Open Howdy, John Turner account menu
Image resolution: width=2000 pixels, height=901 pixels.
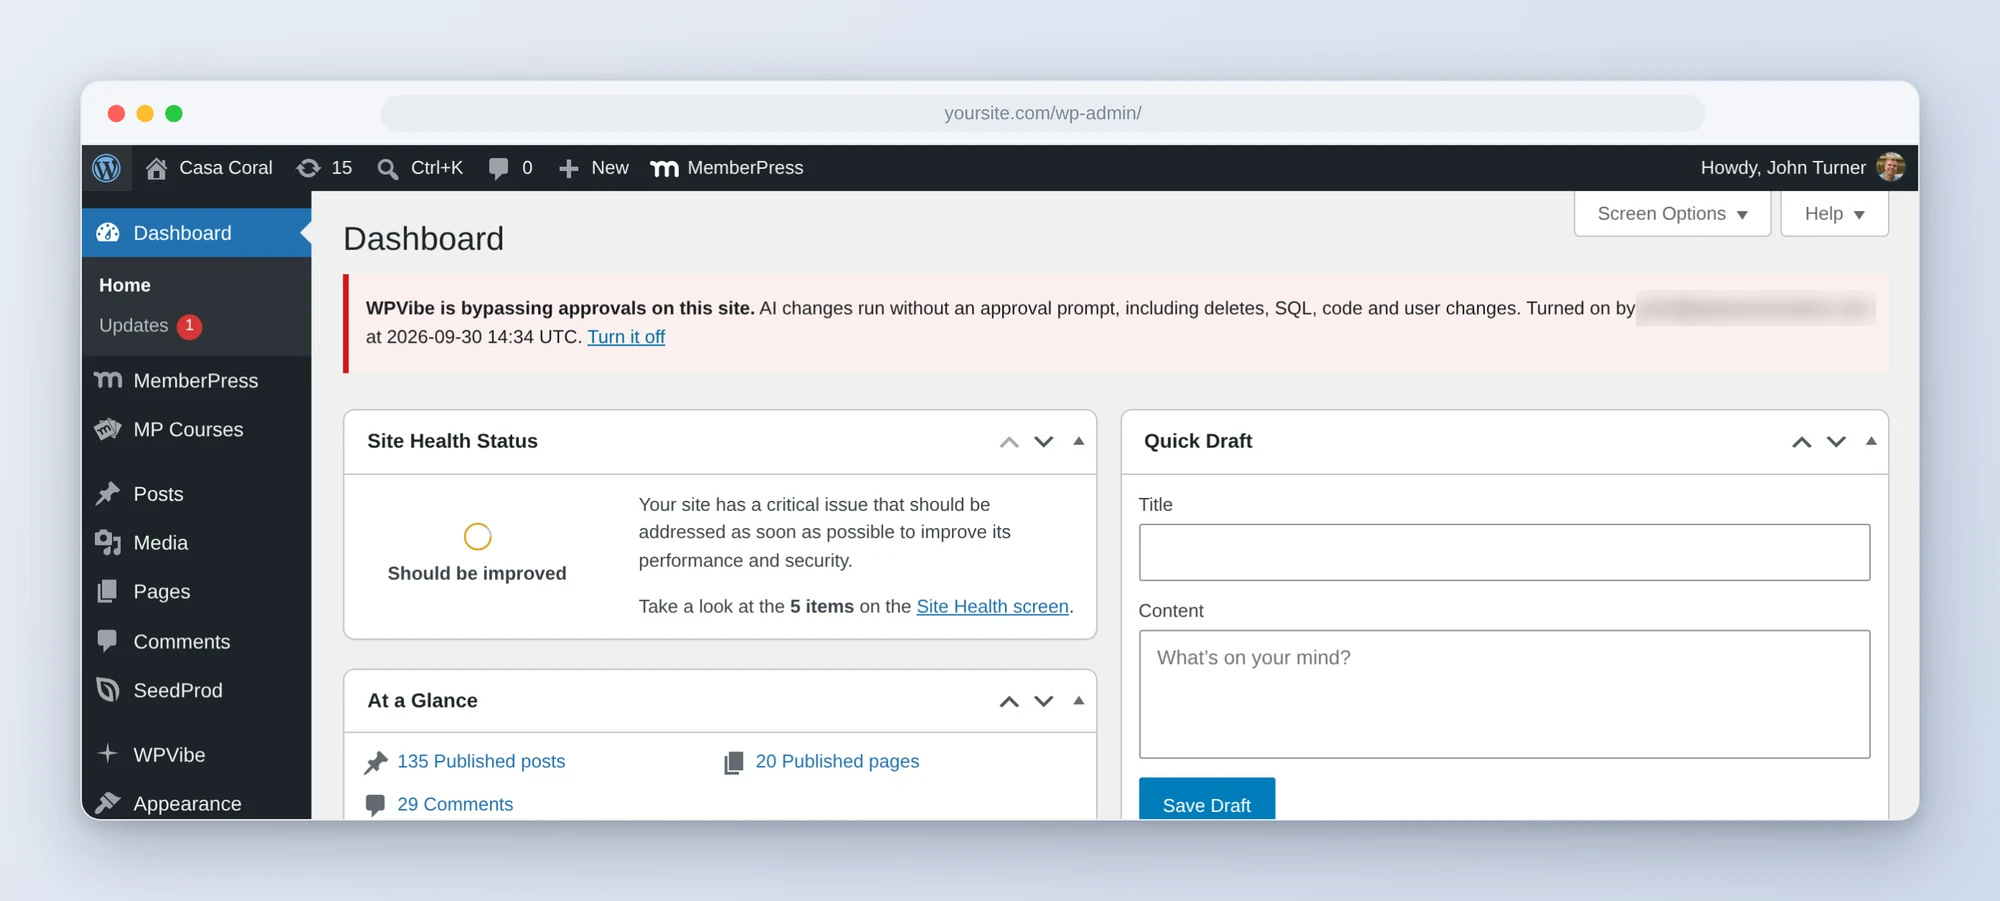pyautogui.click(x=1802, y=168)
